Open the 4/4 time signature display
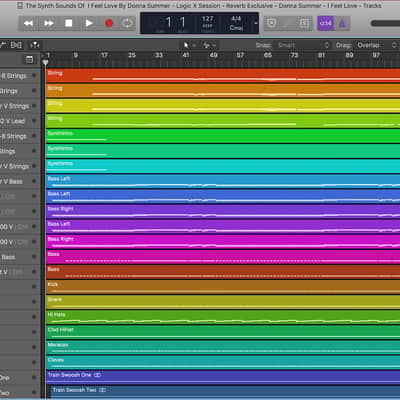Viewport: 400px width, 400px height. (x=236, y=19)
